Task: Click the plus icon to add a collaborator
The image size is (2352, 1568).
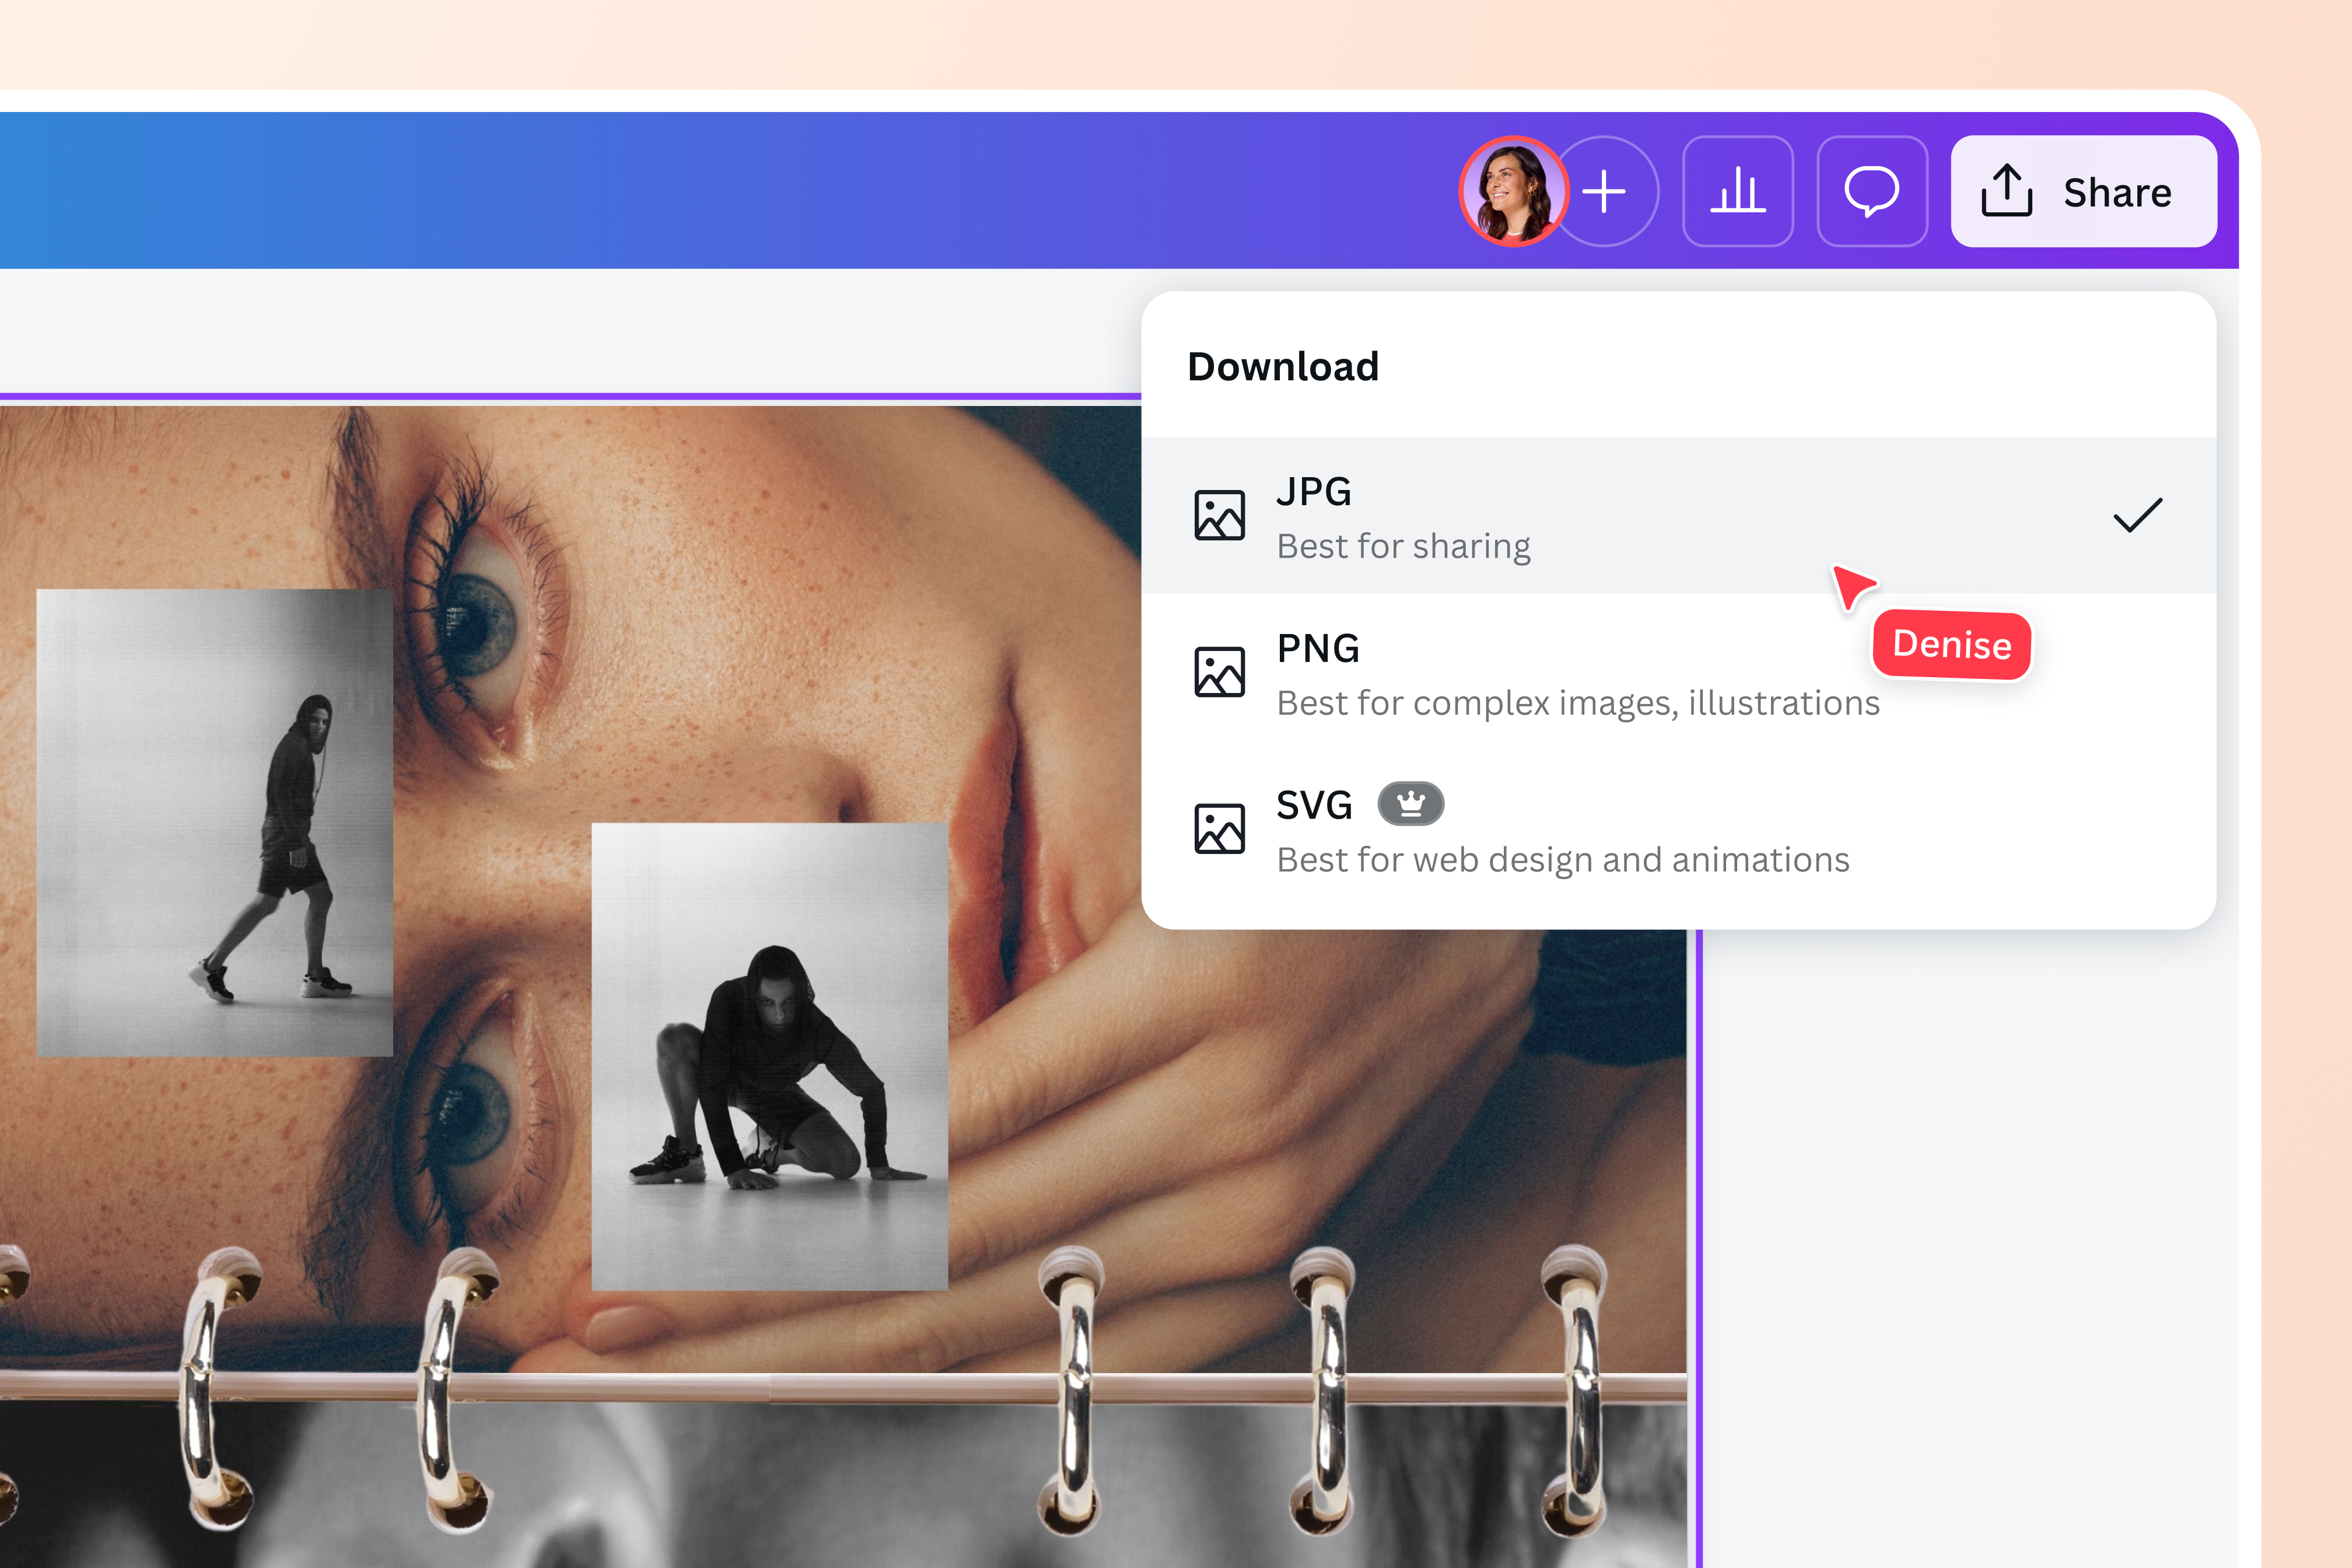Action: pyautogui.click(x=1605, y=191)
